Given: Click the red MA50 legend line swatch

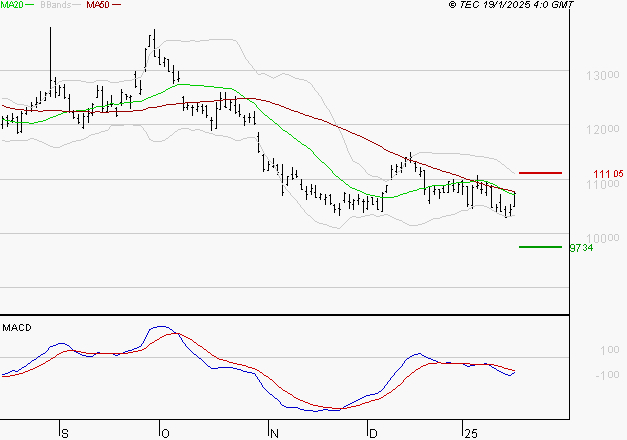Looking at the screenshot, I should click(x=117, y=6).
